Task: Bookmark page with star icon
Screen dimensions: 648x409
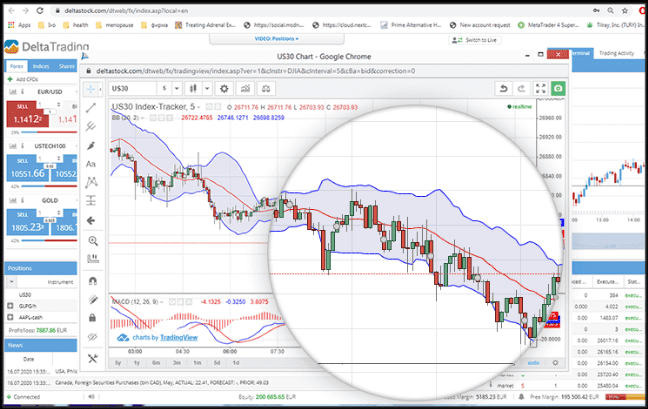Action: tap(625, 10)
